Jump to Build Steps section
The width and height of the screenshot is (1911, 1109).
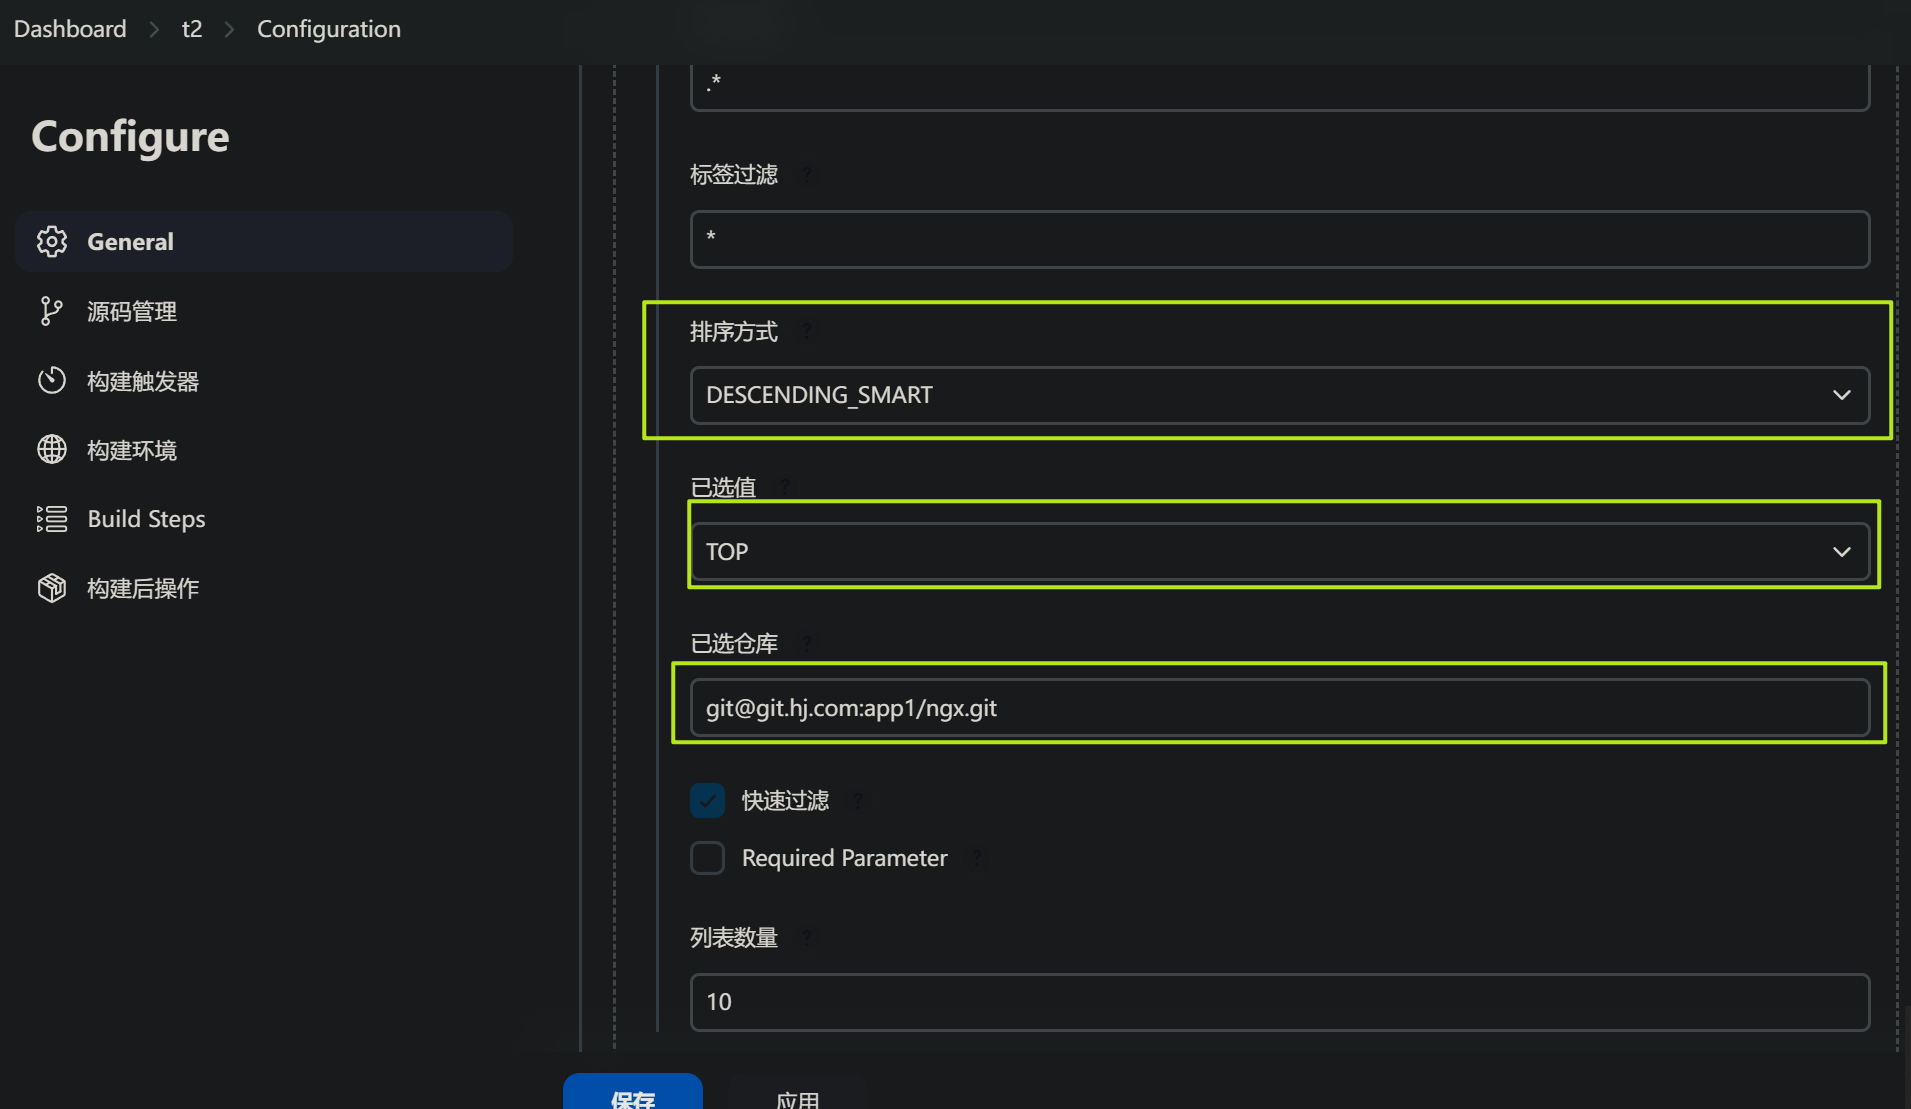pyautogui.click(x=264, y=519)
